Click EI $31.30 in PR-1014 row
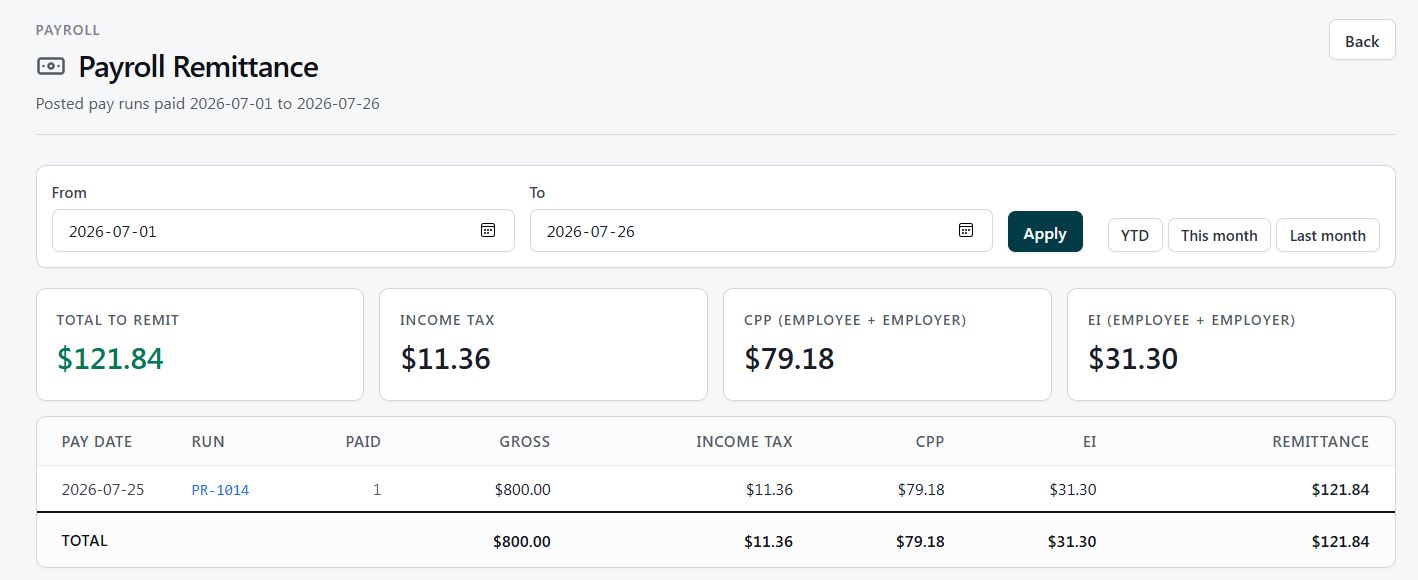This screenshot has height=580, width=1418. 1073,490
